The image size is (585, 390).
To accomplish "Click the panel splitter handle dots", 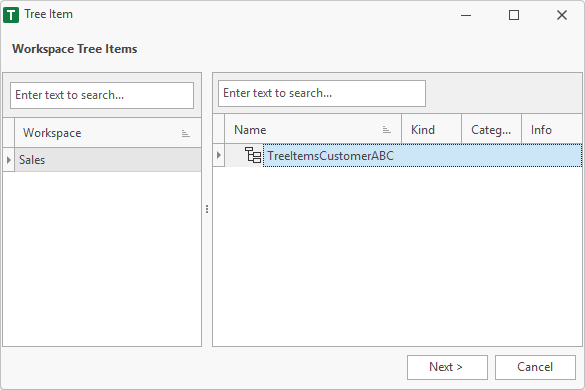I will [207, 209].
